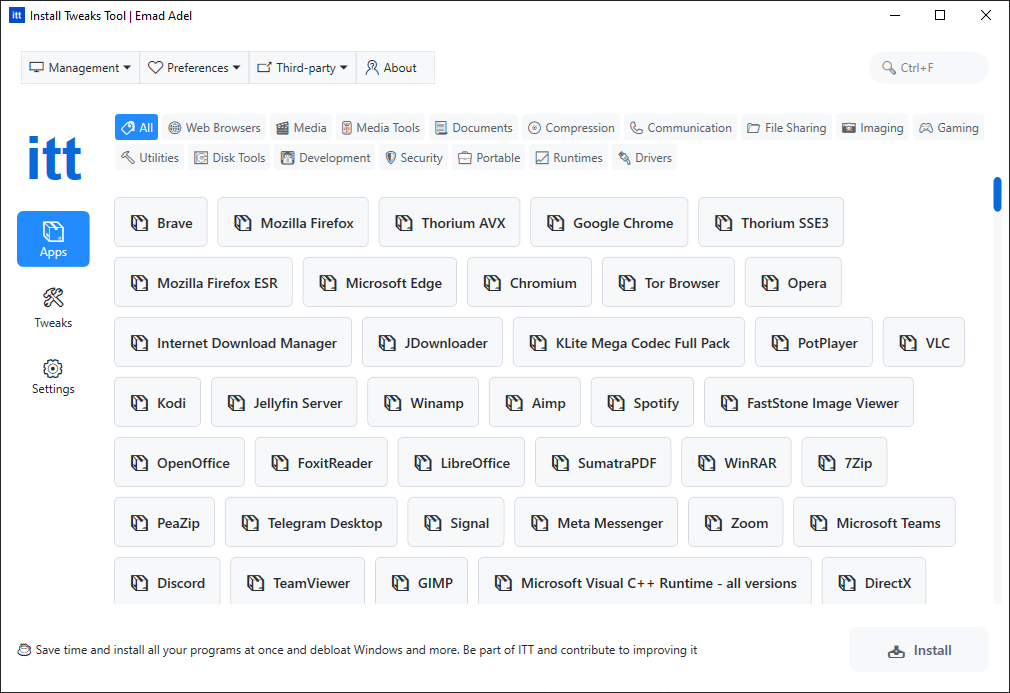Select the Apps sidebar icon

click(x=53, y=238)
